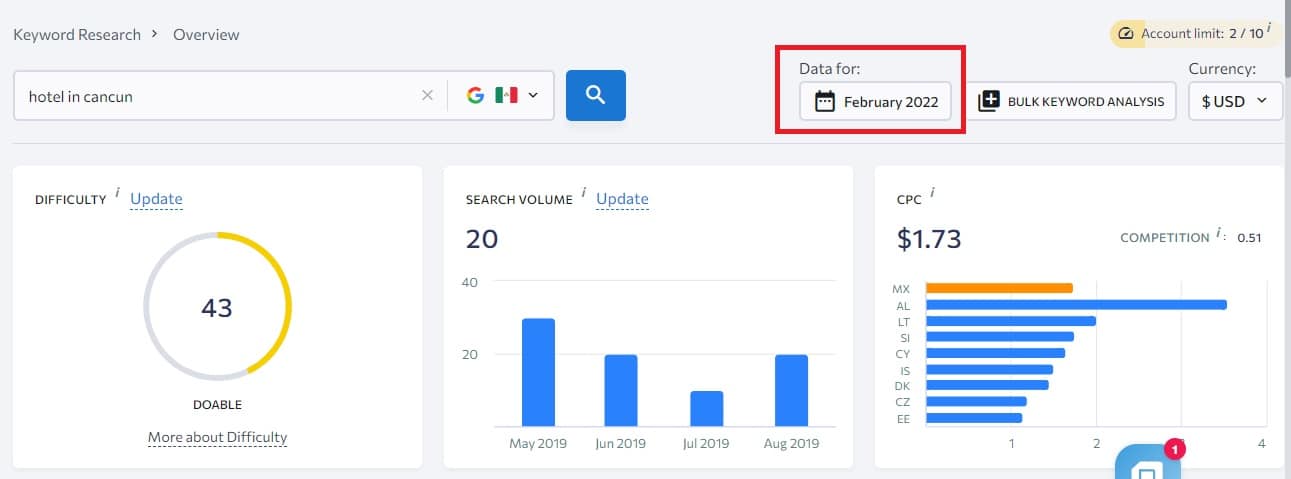The width and height of the screenshot is (1291, 479).
Task: Click Update link next to Difficulty
Action: (x=156, y=198)
